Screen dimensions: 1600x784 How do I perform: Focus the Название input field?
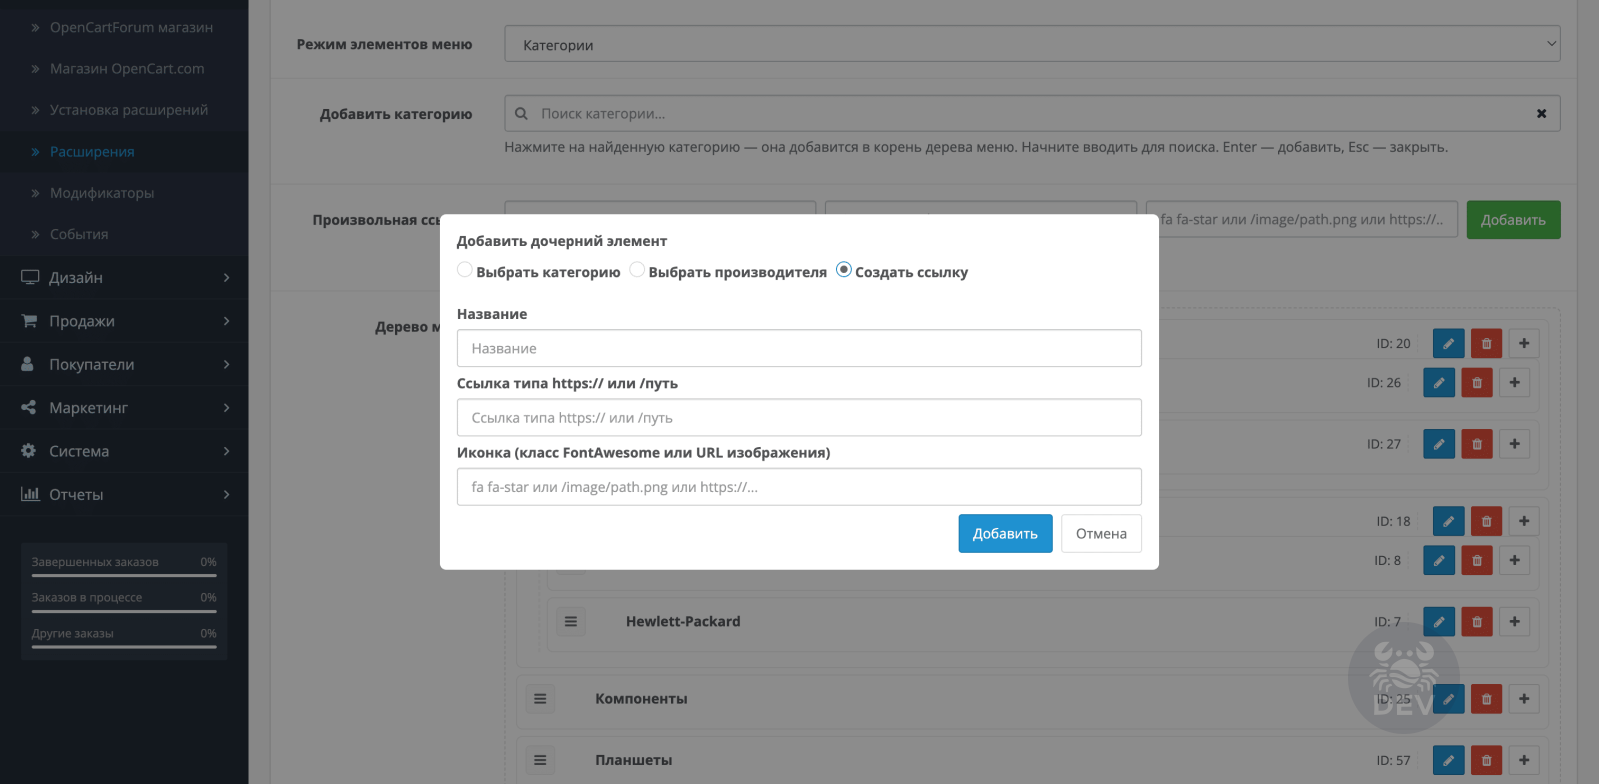[x=799, y=348]
